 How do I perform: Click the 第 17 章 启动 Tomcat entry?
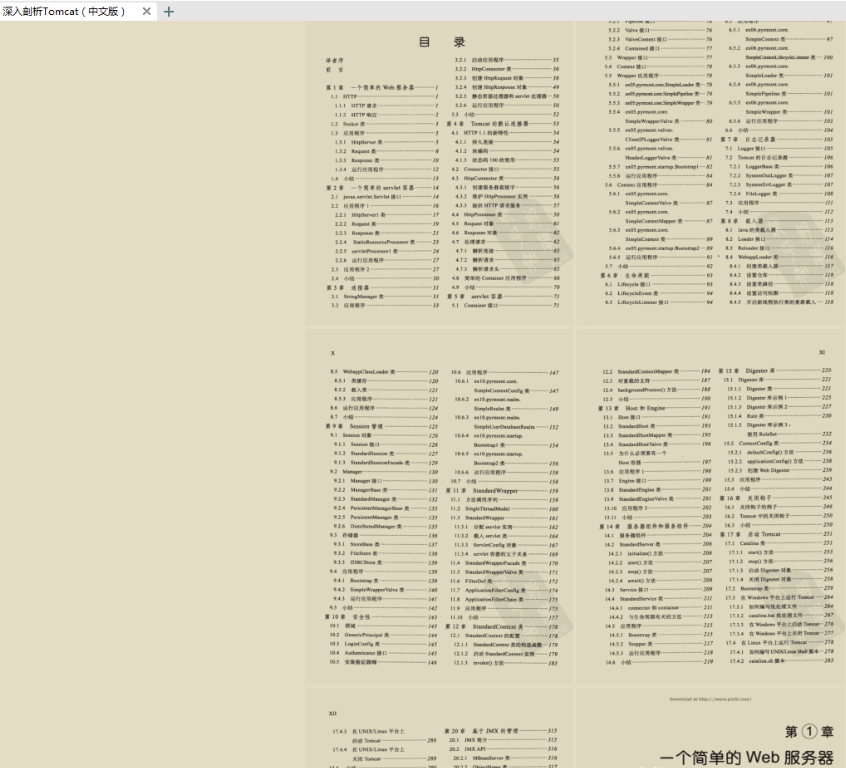click(776, 534)
